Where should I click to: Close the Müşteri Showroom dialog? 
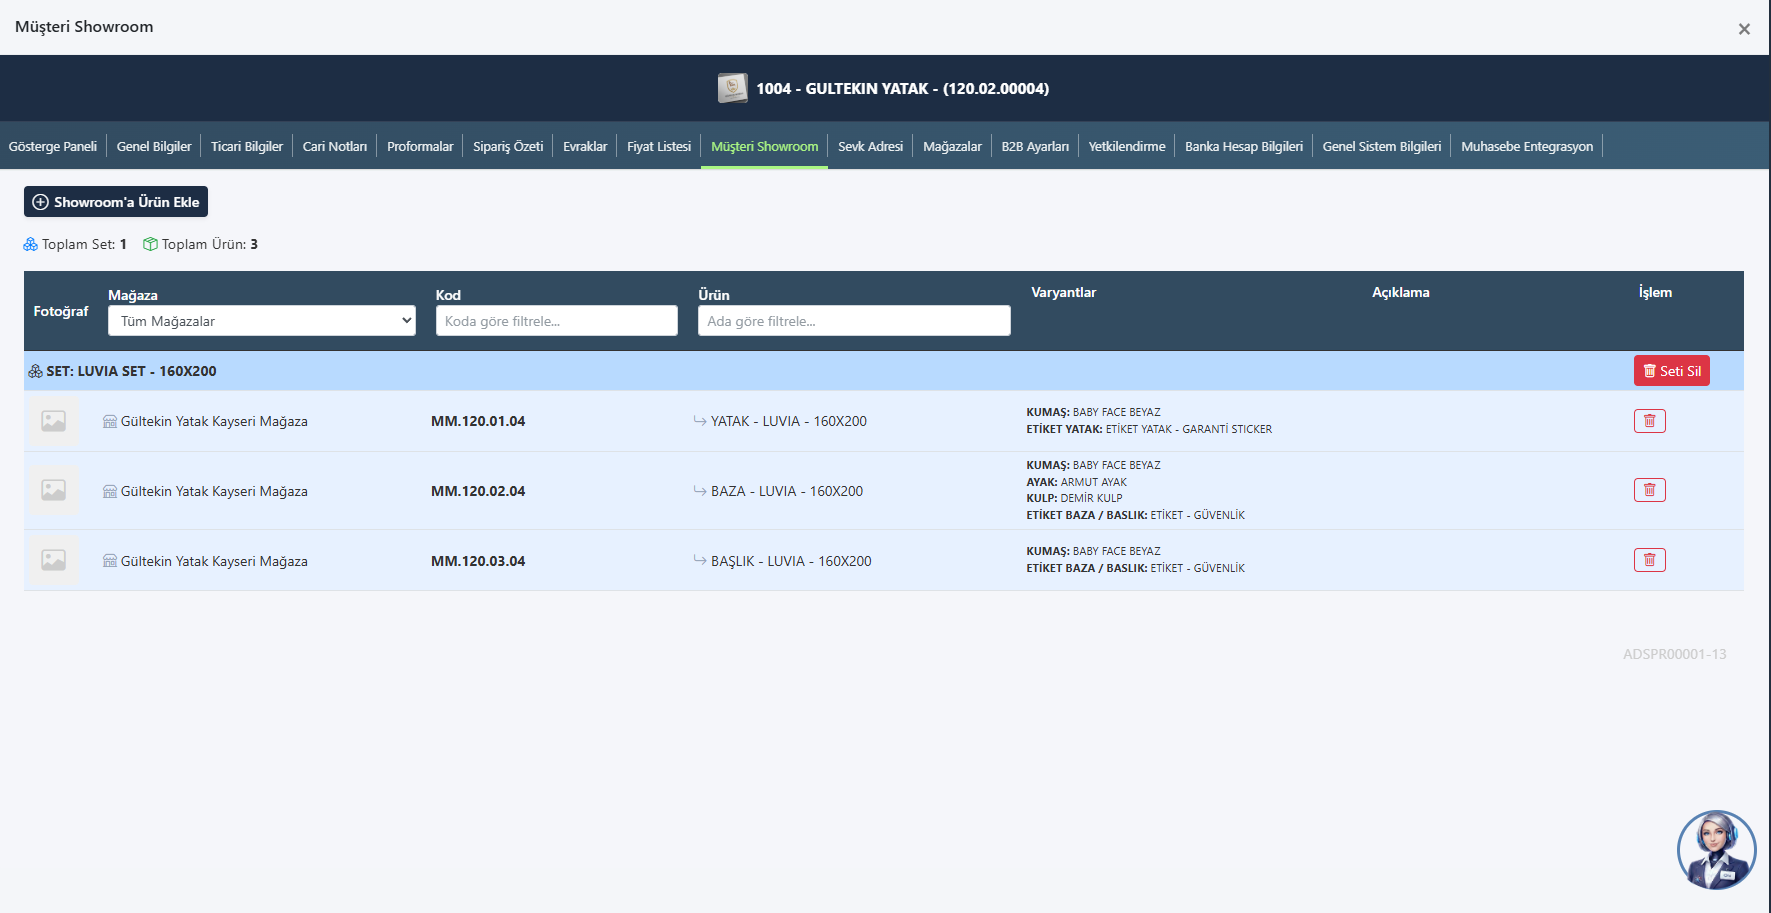pyautogui.click(x=1743, y=29)
